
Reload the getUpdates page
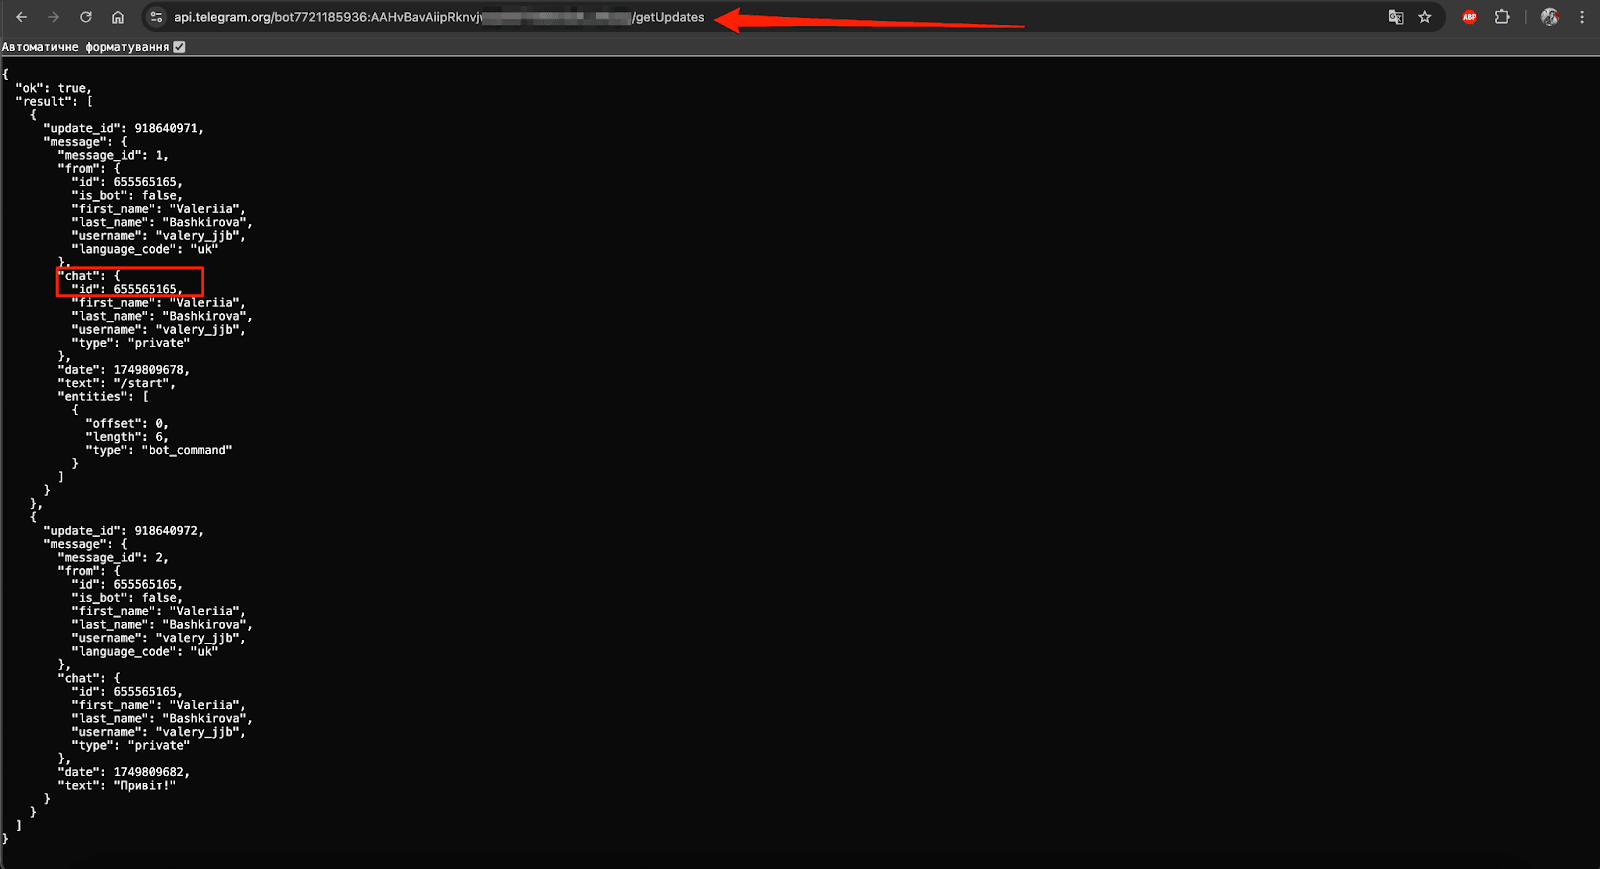point(86,17)
